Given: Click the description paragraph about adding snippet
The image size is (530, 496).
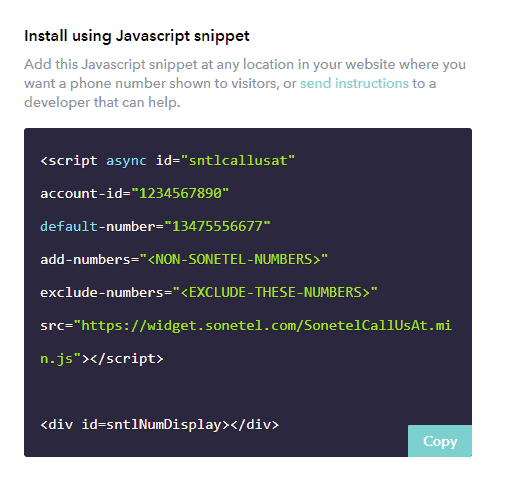Looking at the screenshot, I should coord(245,83).
